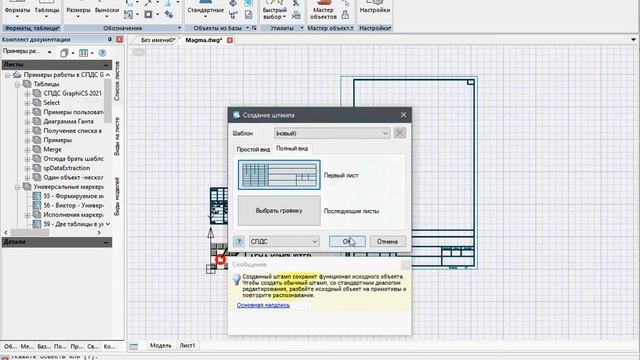Click the help icon in Комплект документации toolbar
The height and width of the screenshot is (360, 640).
point(102,53)
